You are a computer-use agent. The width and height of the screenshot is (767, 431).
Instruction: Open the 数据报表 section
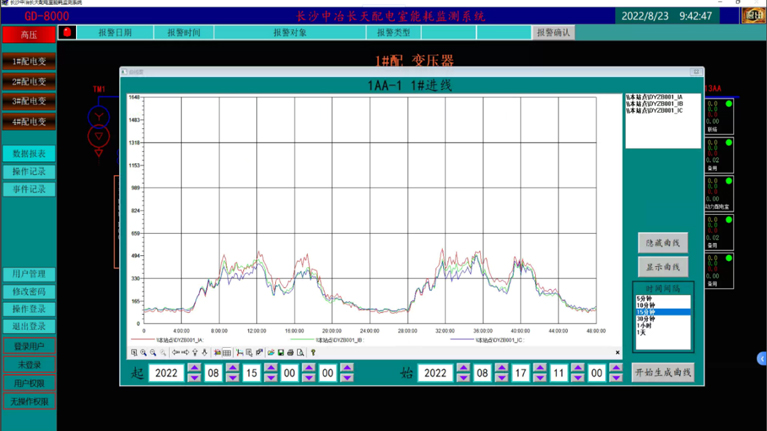[29, 154]
